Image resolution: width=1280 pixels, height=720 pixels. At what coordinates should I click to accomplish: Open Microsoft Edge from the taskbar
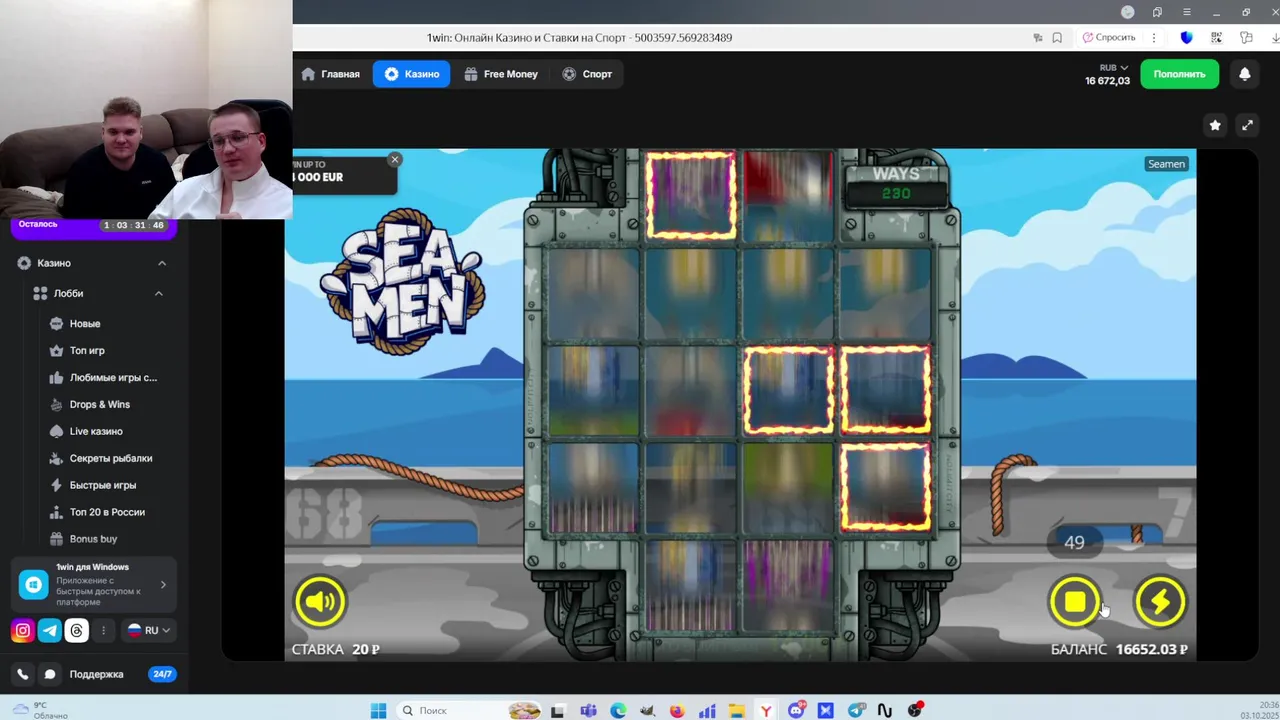tap(618, 711)
